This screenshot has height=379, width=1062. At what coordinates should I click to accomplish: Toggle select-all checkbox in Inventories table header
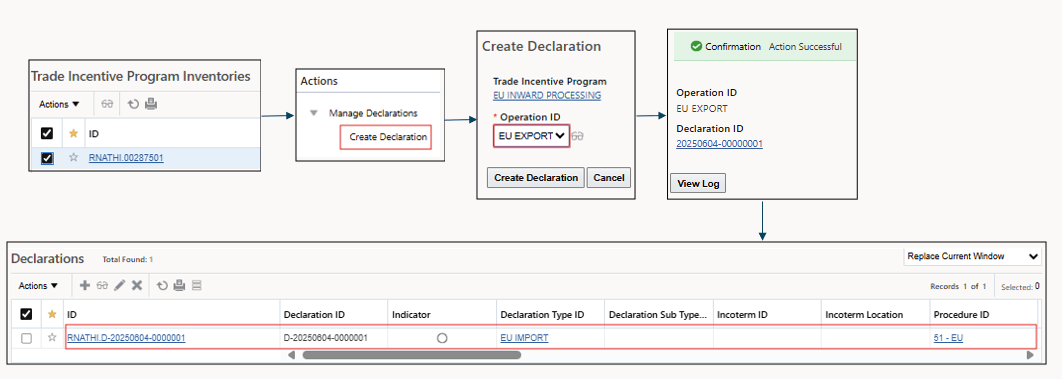click(x=47, y=133)
